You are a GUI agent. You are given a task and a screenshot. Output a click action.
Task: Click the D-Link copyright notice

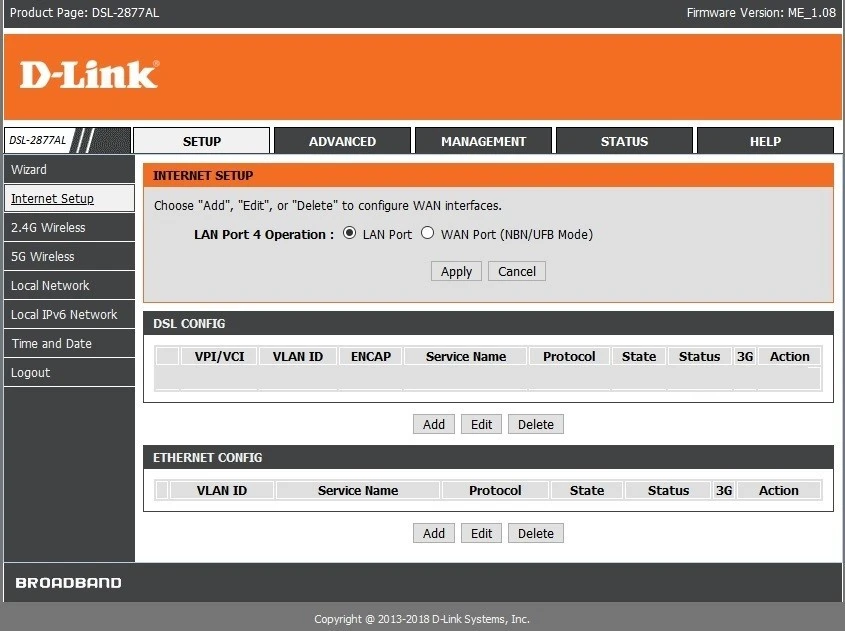point(422,619)
